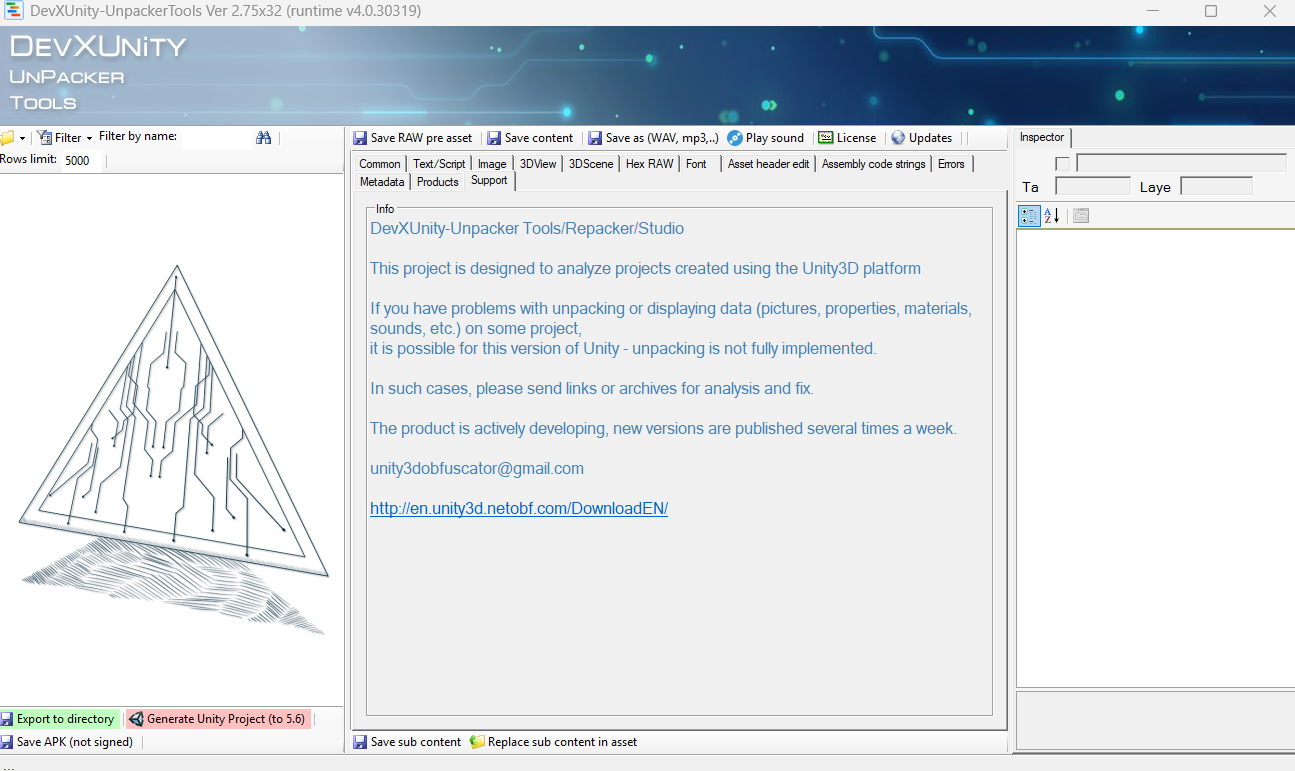Maximize the application window
This screenshot has height=771, width=1295.
click(1211, 12)
